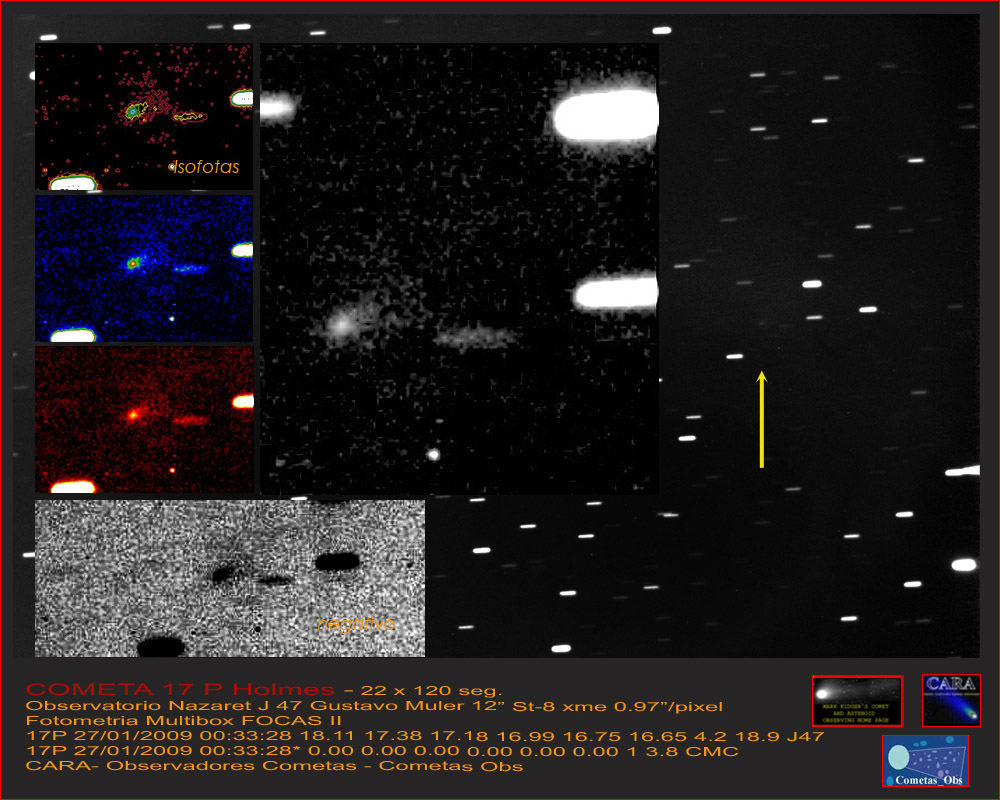Screen dimensions: 1000x800
Task: Click the 'CARA- Observadores Cometas' line
Action: coord(274,766)
